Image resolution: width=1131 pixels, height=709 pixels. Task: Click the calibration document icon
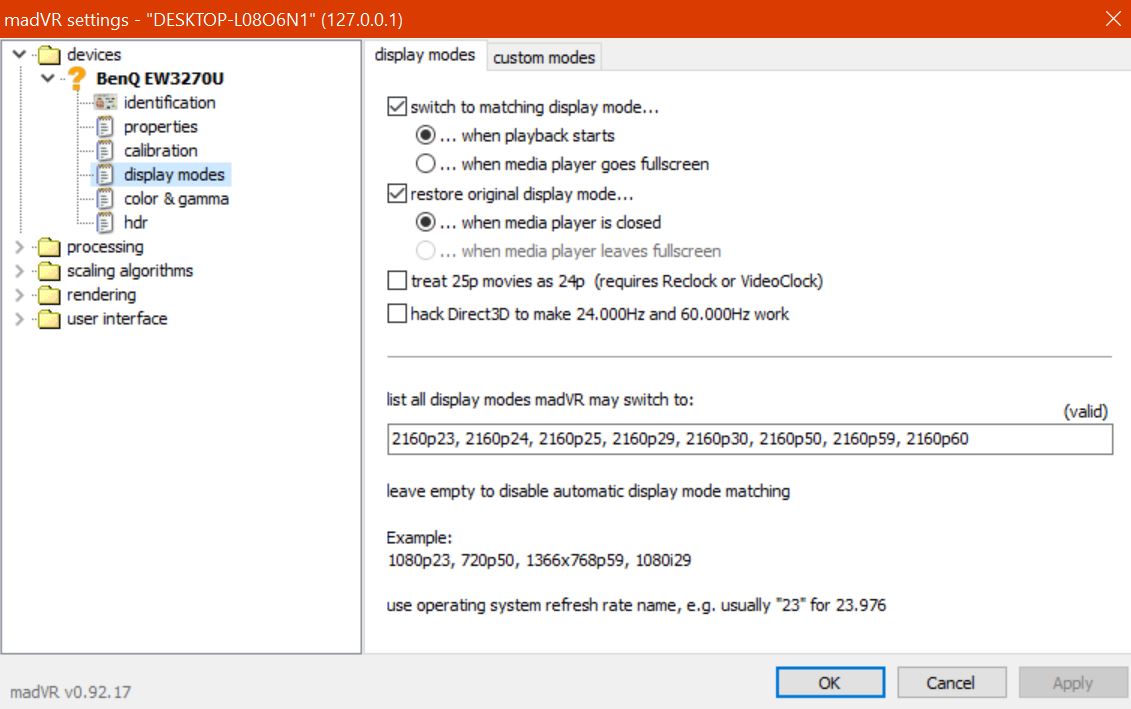(105, 151)
